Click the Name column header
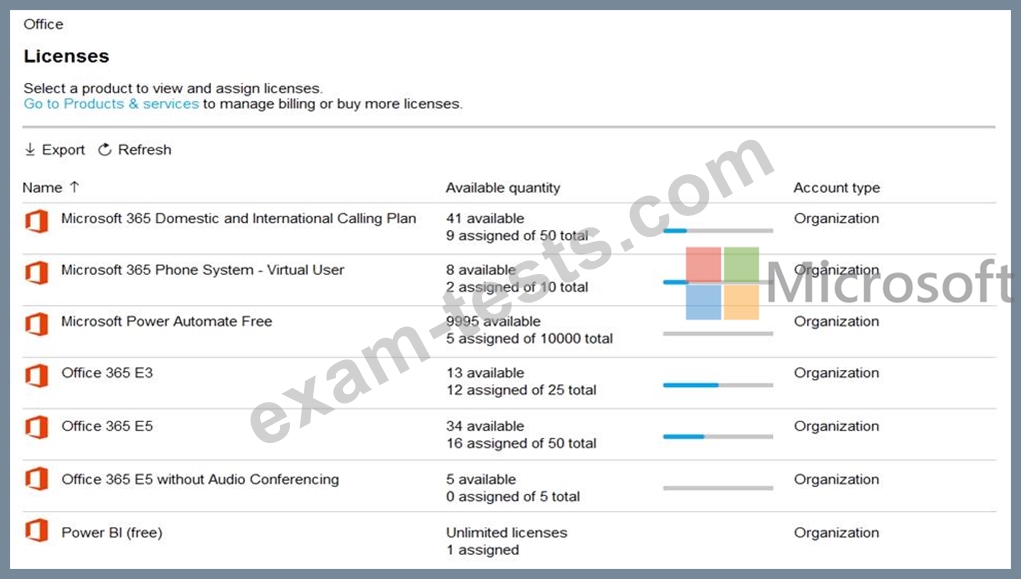This screenshot has height=579, width=1021. [x=42, y=188]
